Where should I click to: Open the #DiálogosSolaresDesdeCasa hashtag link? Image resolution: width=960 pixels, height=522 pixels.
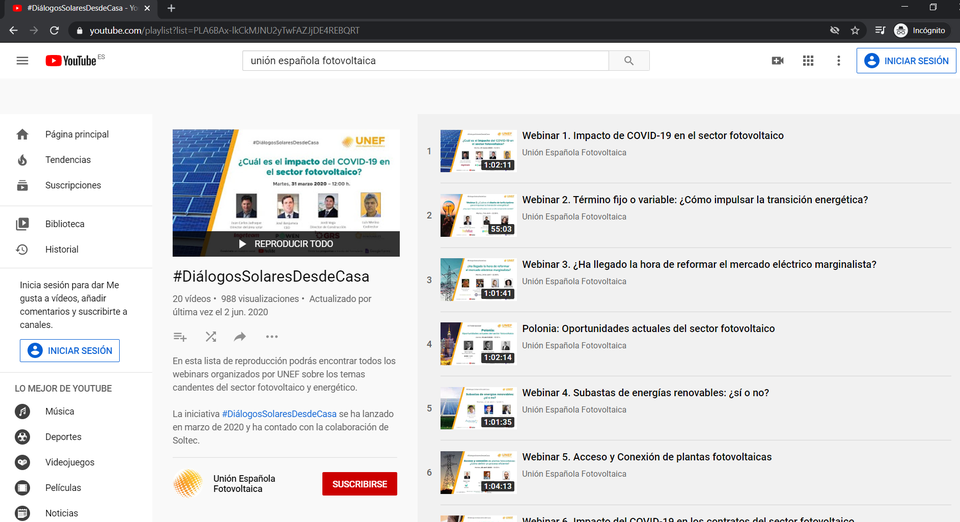(x=279, y=414)
